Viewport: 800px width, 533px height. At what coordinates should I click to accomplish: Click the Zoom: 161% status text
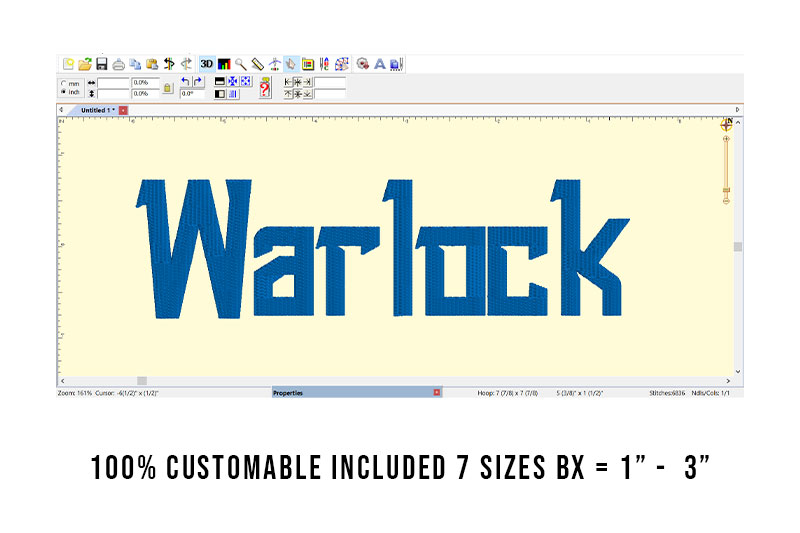pyautogui.click(x=74, y=393)
